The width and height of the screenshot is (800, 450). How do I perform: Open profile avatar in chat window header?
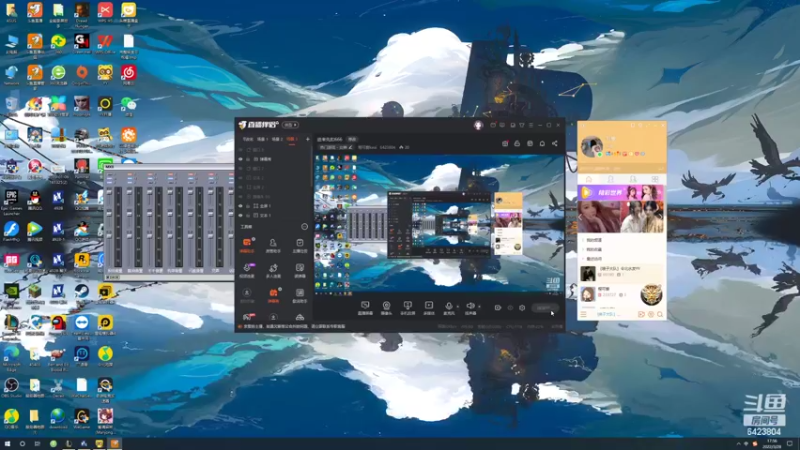(x=592, y=147)
